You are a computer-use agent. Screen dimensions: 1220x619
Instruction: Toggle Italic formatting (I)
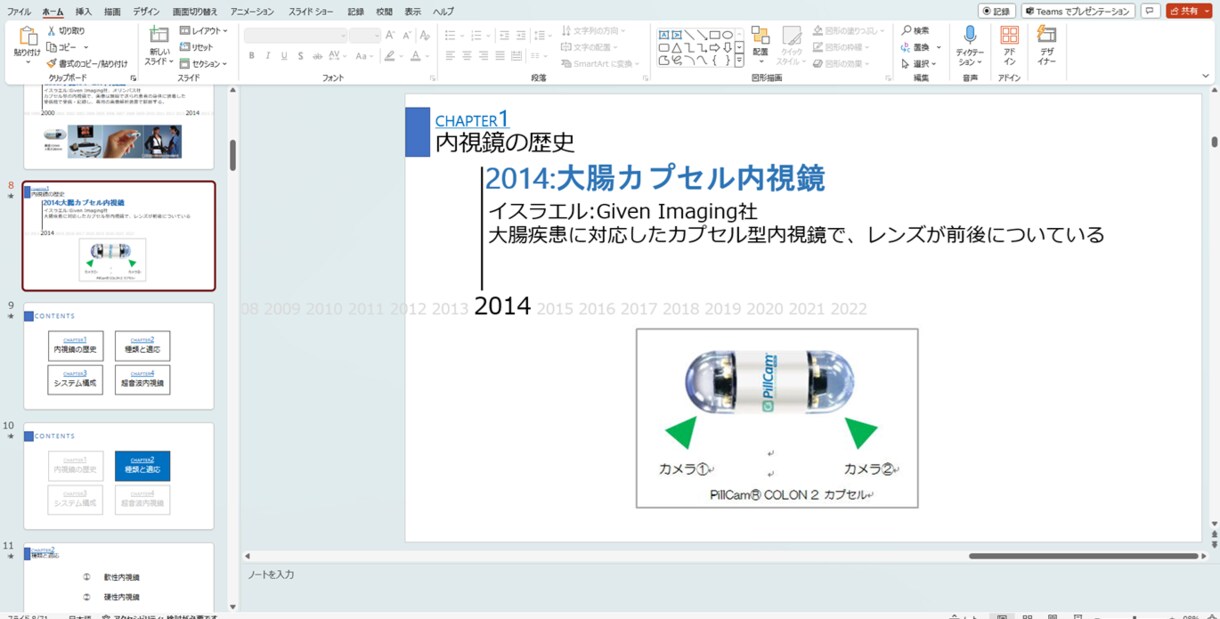tap(266, 56)
